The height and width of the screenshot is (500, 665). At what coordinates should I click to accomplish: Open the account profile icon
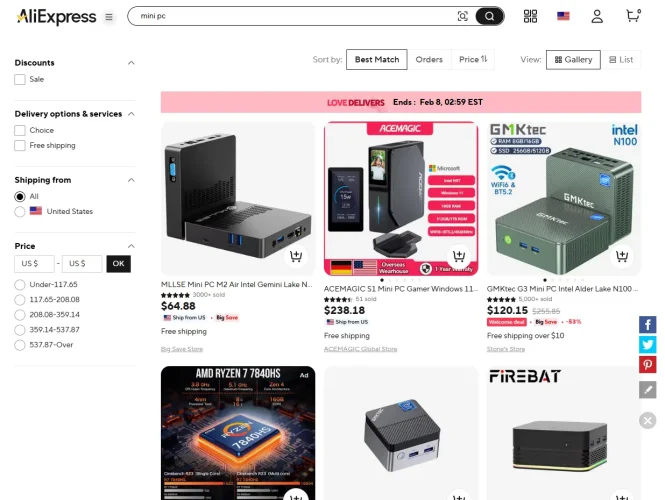coord(597,16)
